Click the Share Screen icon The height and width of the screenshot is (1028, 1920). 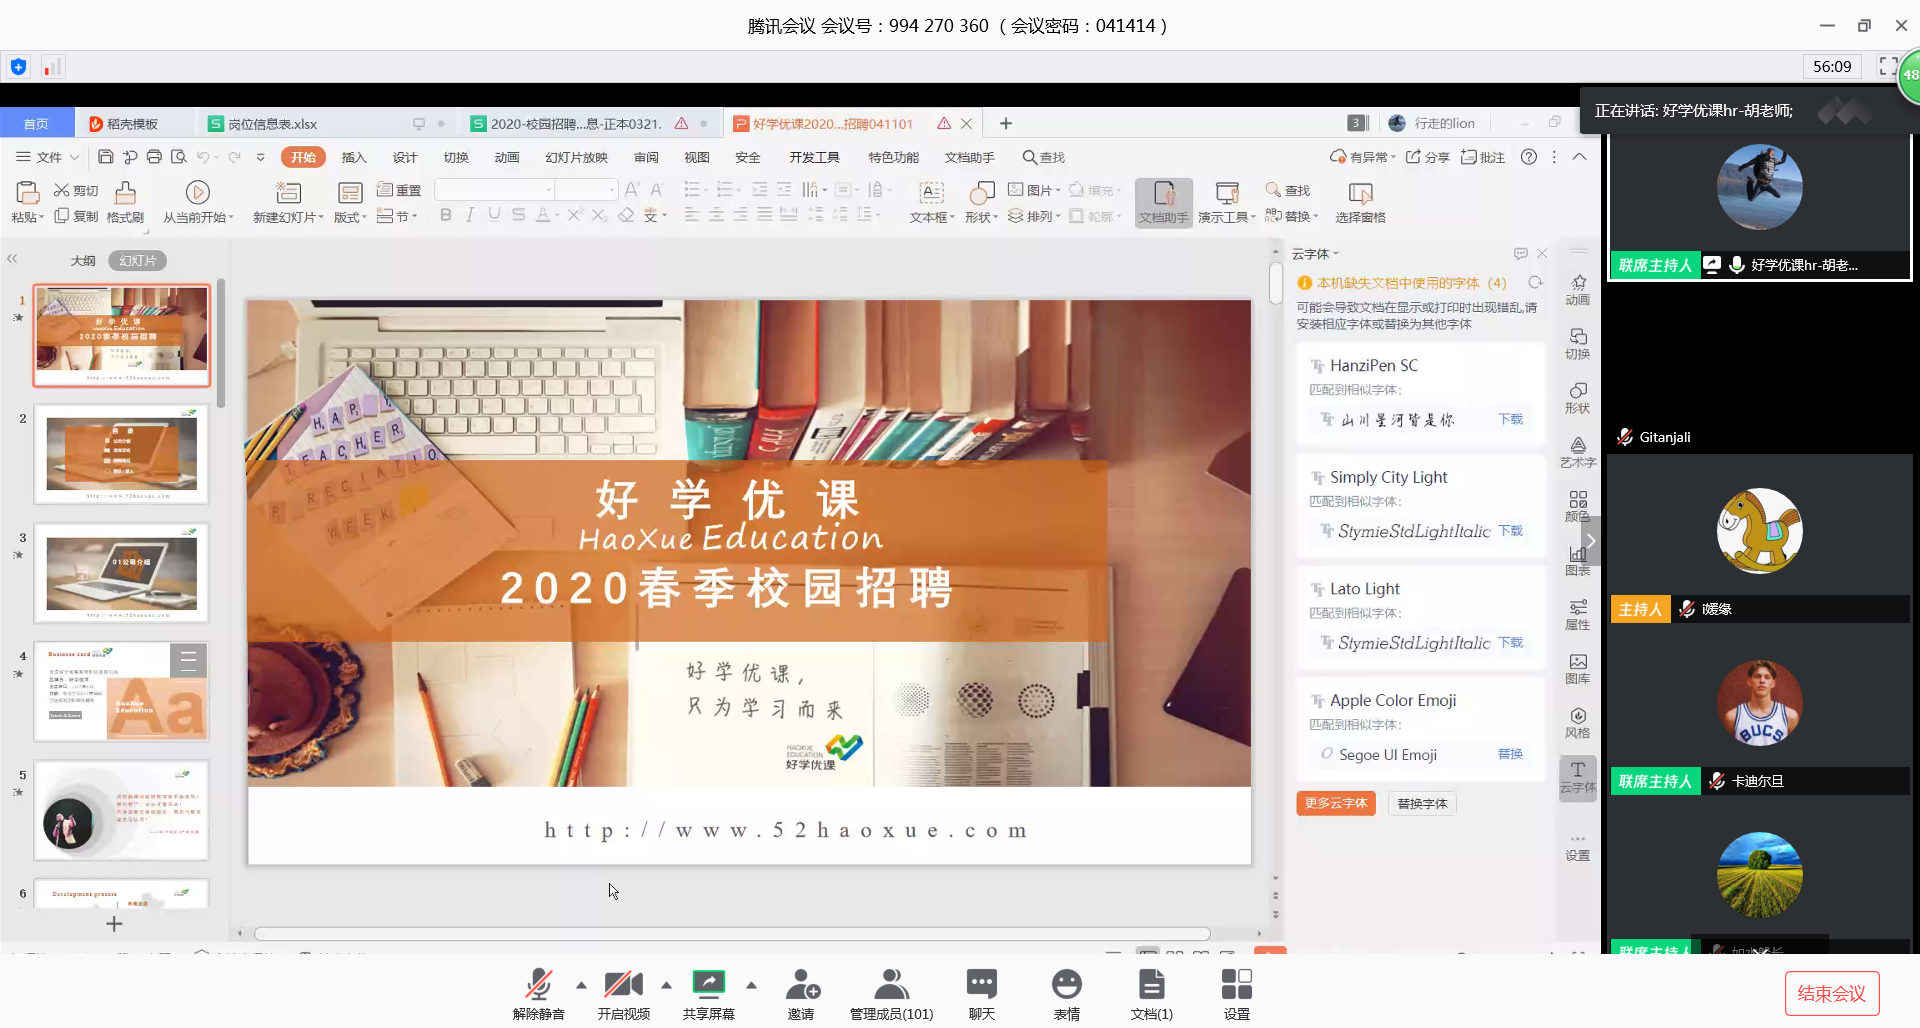(x=708, y=986)
